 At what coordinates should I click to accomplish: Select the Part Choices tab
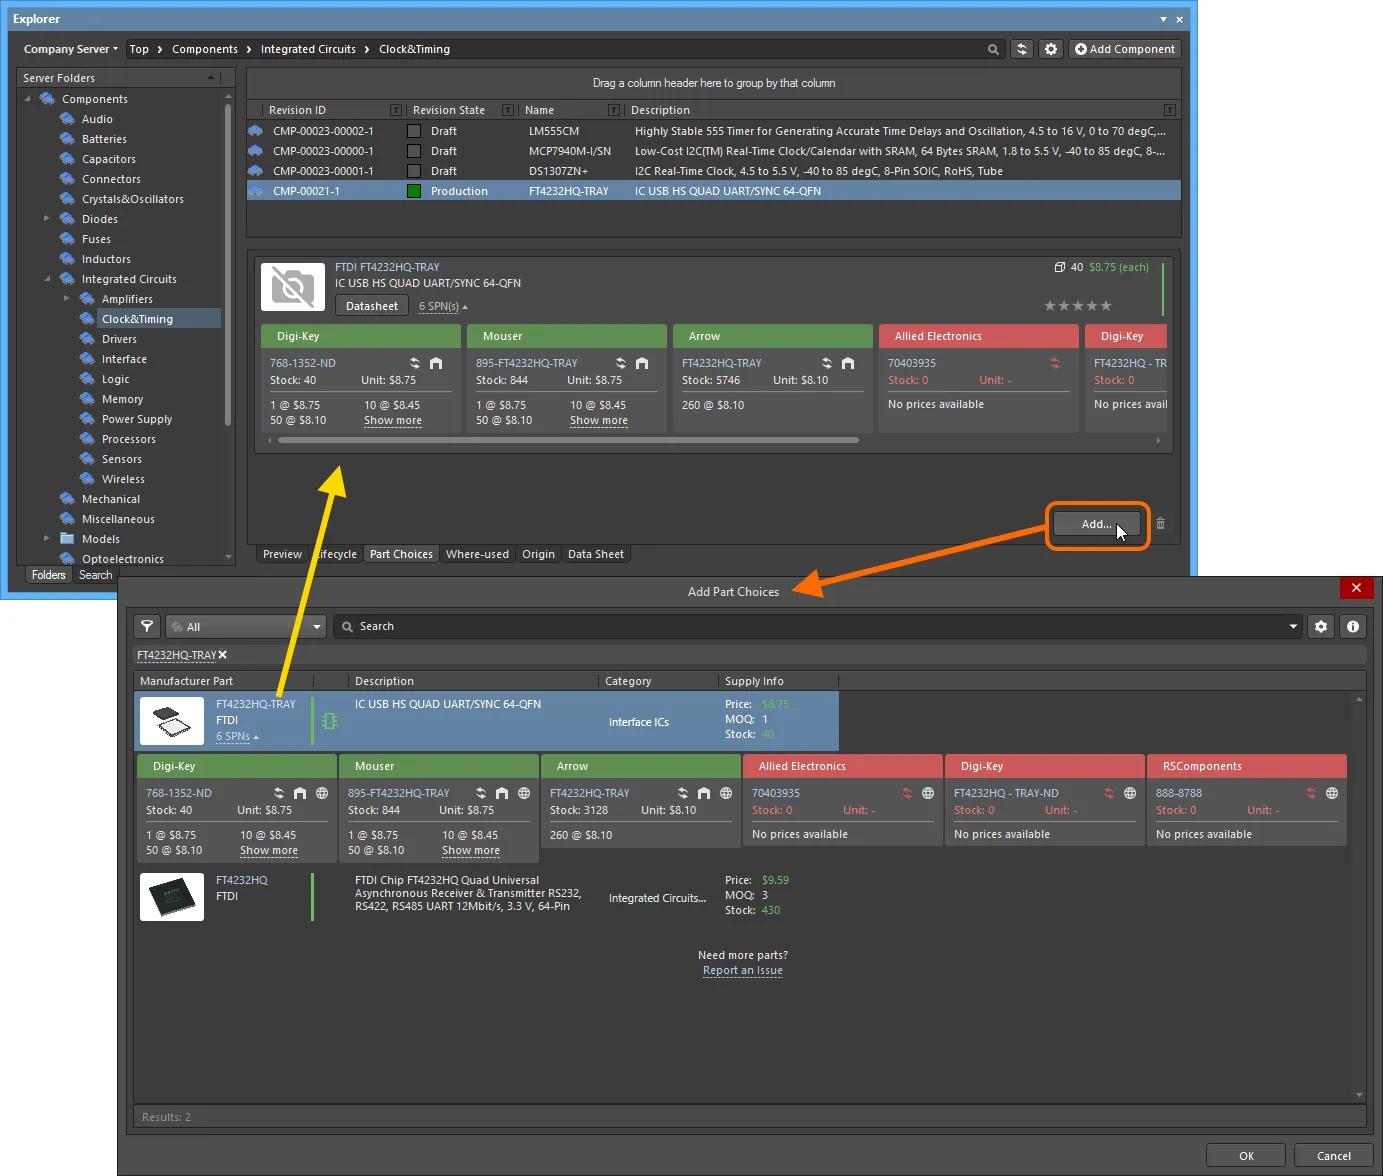(x=401, y=554)
